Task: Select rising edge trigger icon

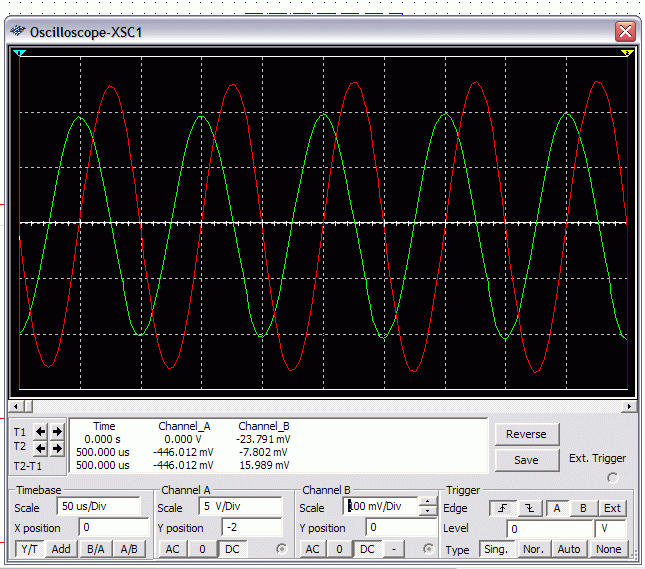Action: tap(501, 508)
